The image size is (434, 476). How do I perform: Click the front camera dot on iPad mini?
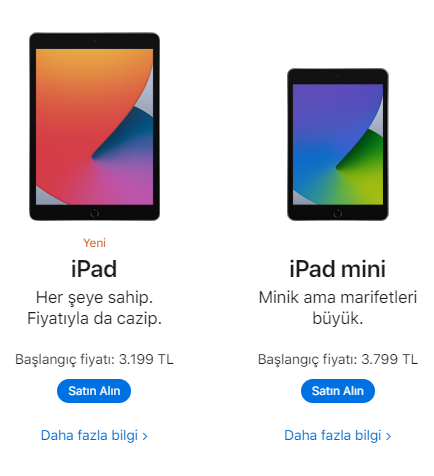(x=338, y=77)
